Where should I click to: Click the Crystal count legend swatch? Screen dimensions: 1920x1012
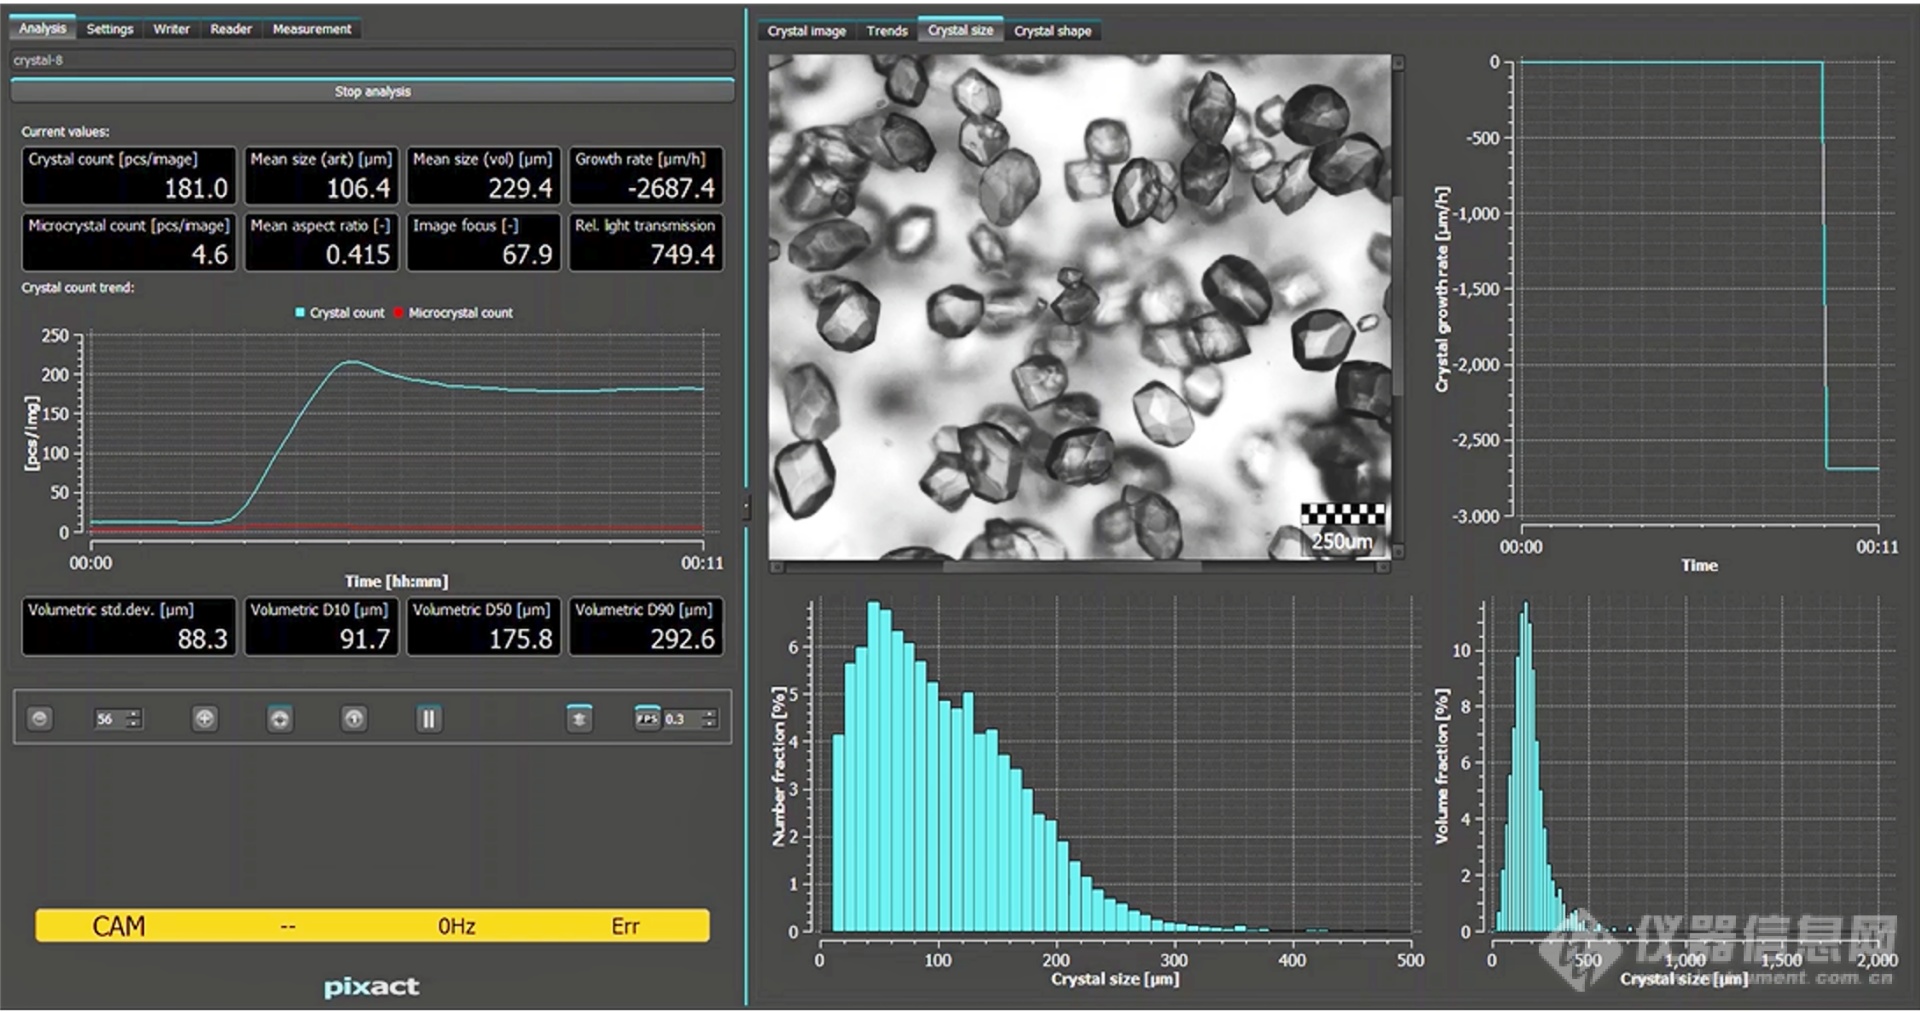point(300,313)
